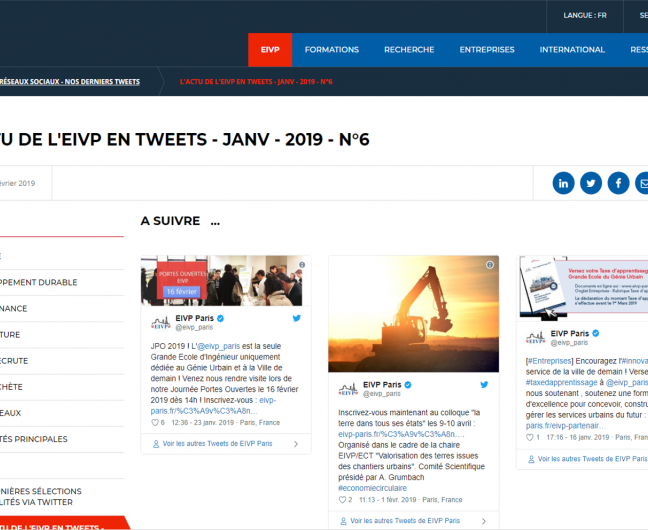The image size is (648, 530).
Task: Like the taxe d'apprentissage tweet (heart)
Action: point(530,437)
